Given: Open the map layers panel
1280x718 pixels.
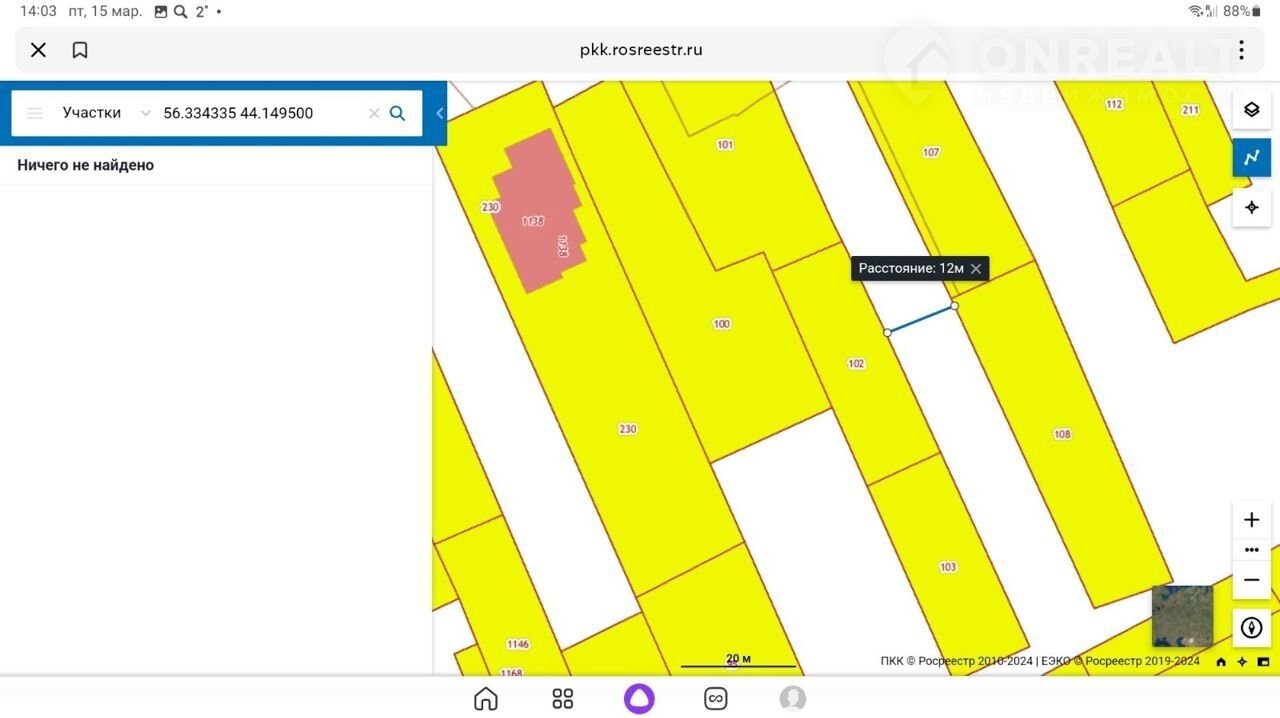Looking at the screenshot, I should pos(1251,110).
